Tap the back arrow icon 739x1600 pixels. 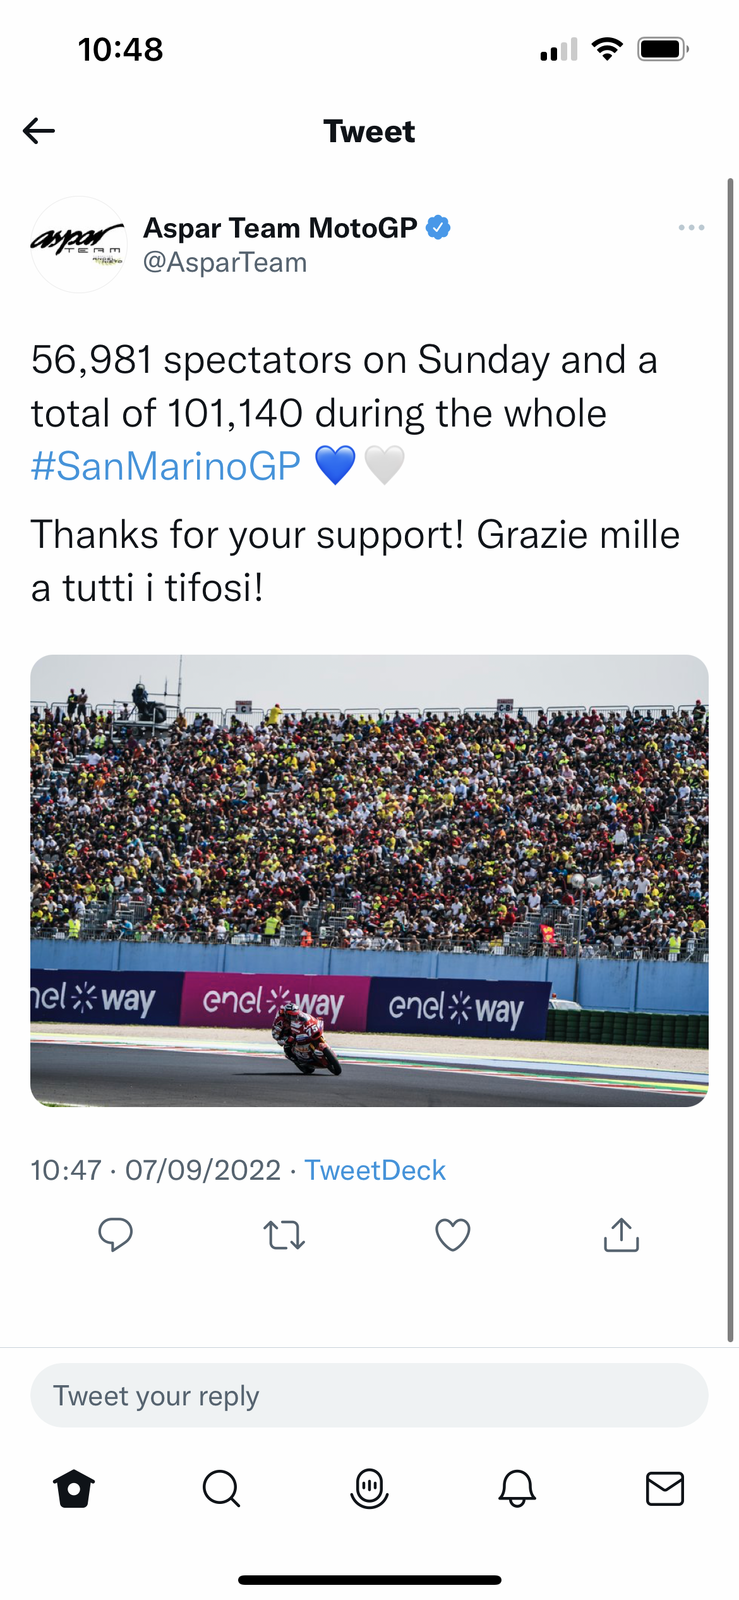[39, 131]
